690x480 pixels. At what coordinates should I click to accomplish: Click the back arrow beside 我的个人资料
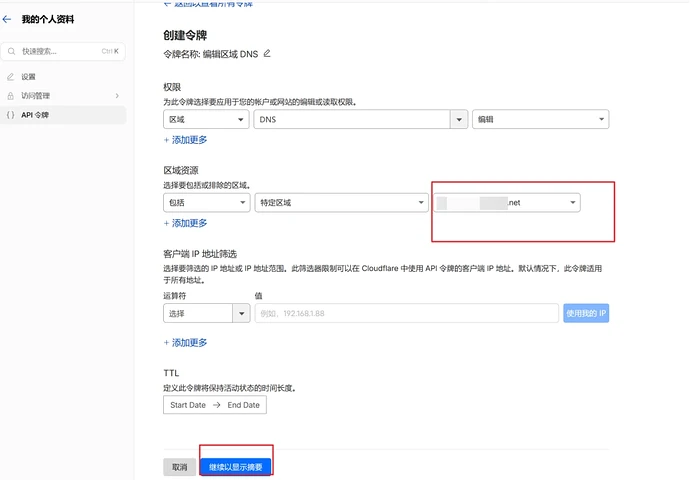tap(7, 19)
